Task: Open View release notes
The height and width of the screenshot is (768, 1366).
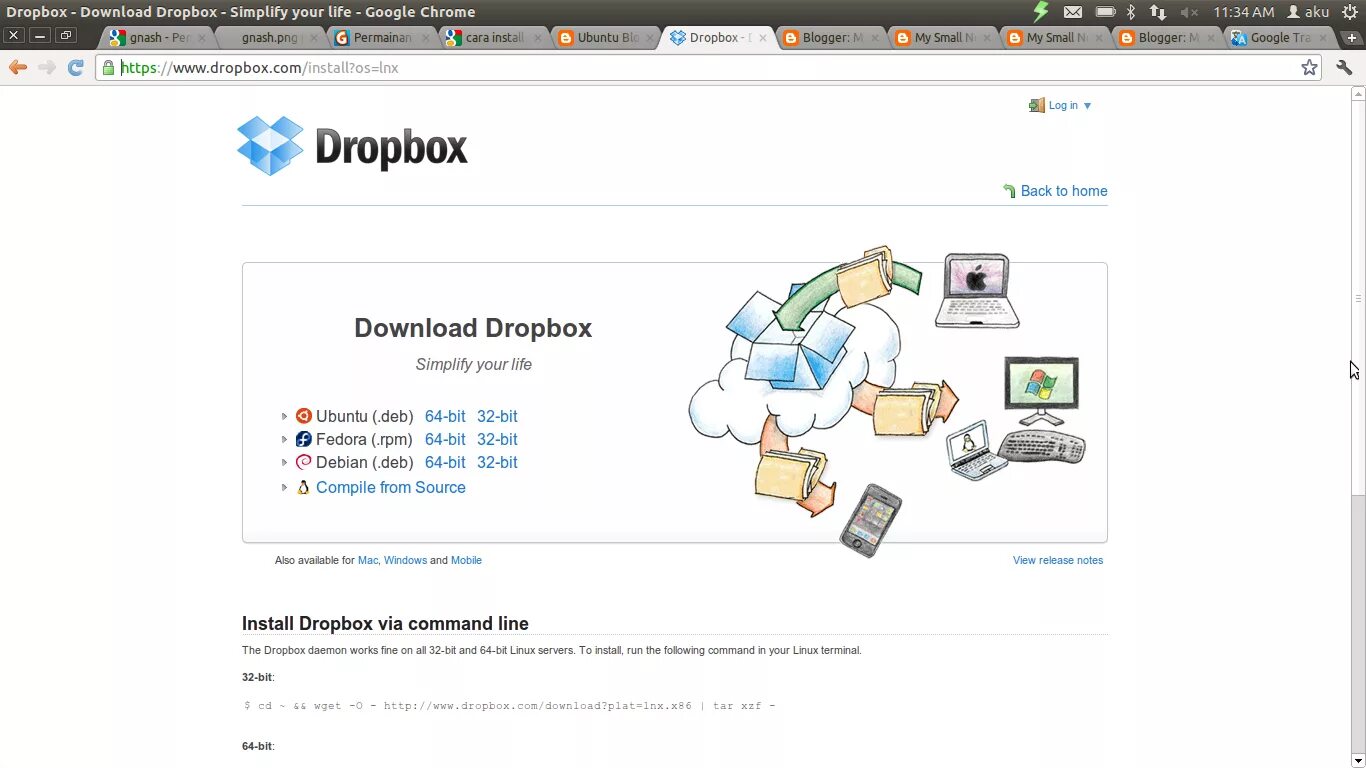Action: pyautogui.click(x=1058, y=560)
